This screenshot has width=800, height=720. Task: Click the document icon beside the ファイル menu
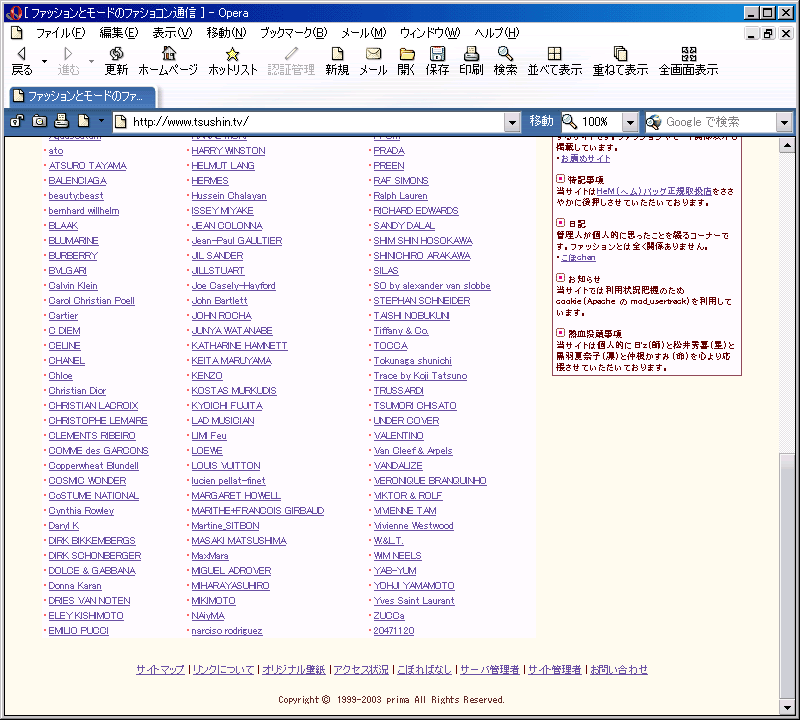pyautogui.click(x=17, y=33)
